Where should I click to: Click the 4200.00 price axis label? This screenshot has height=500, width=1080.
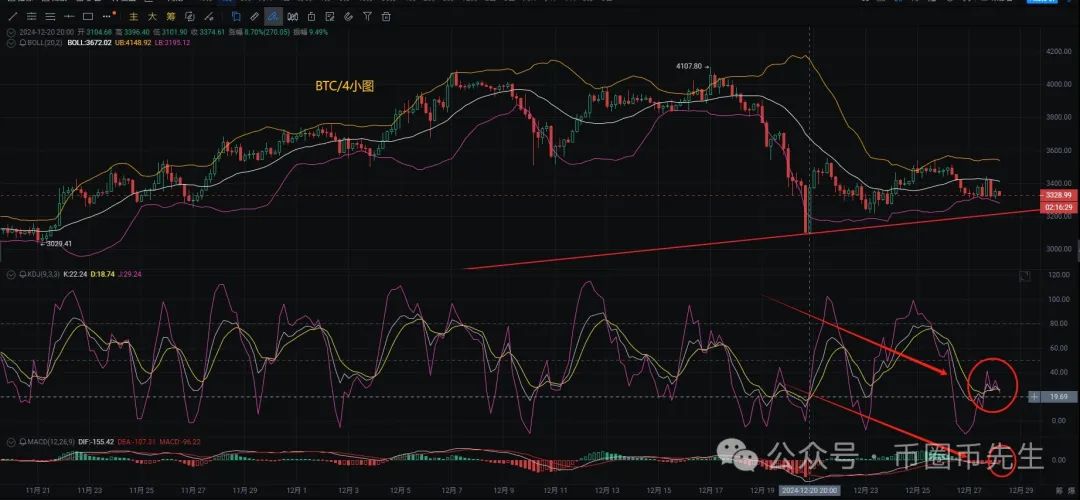coord(1059,51)
